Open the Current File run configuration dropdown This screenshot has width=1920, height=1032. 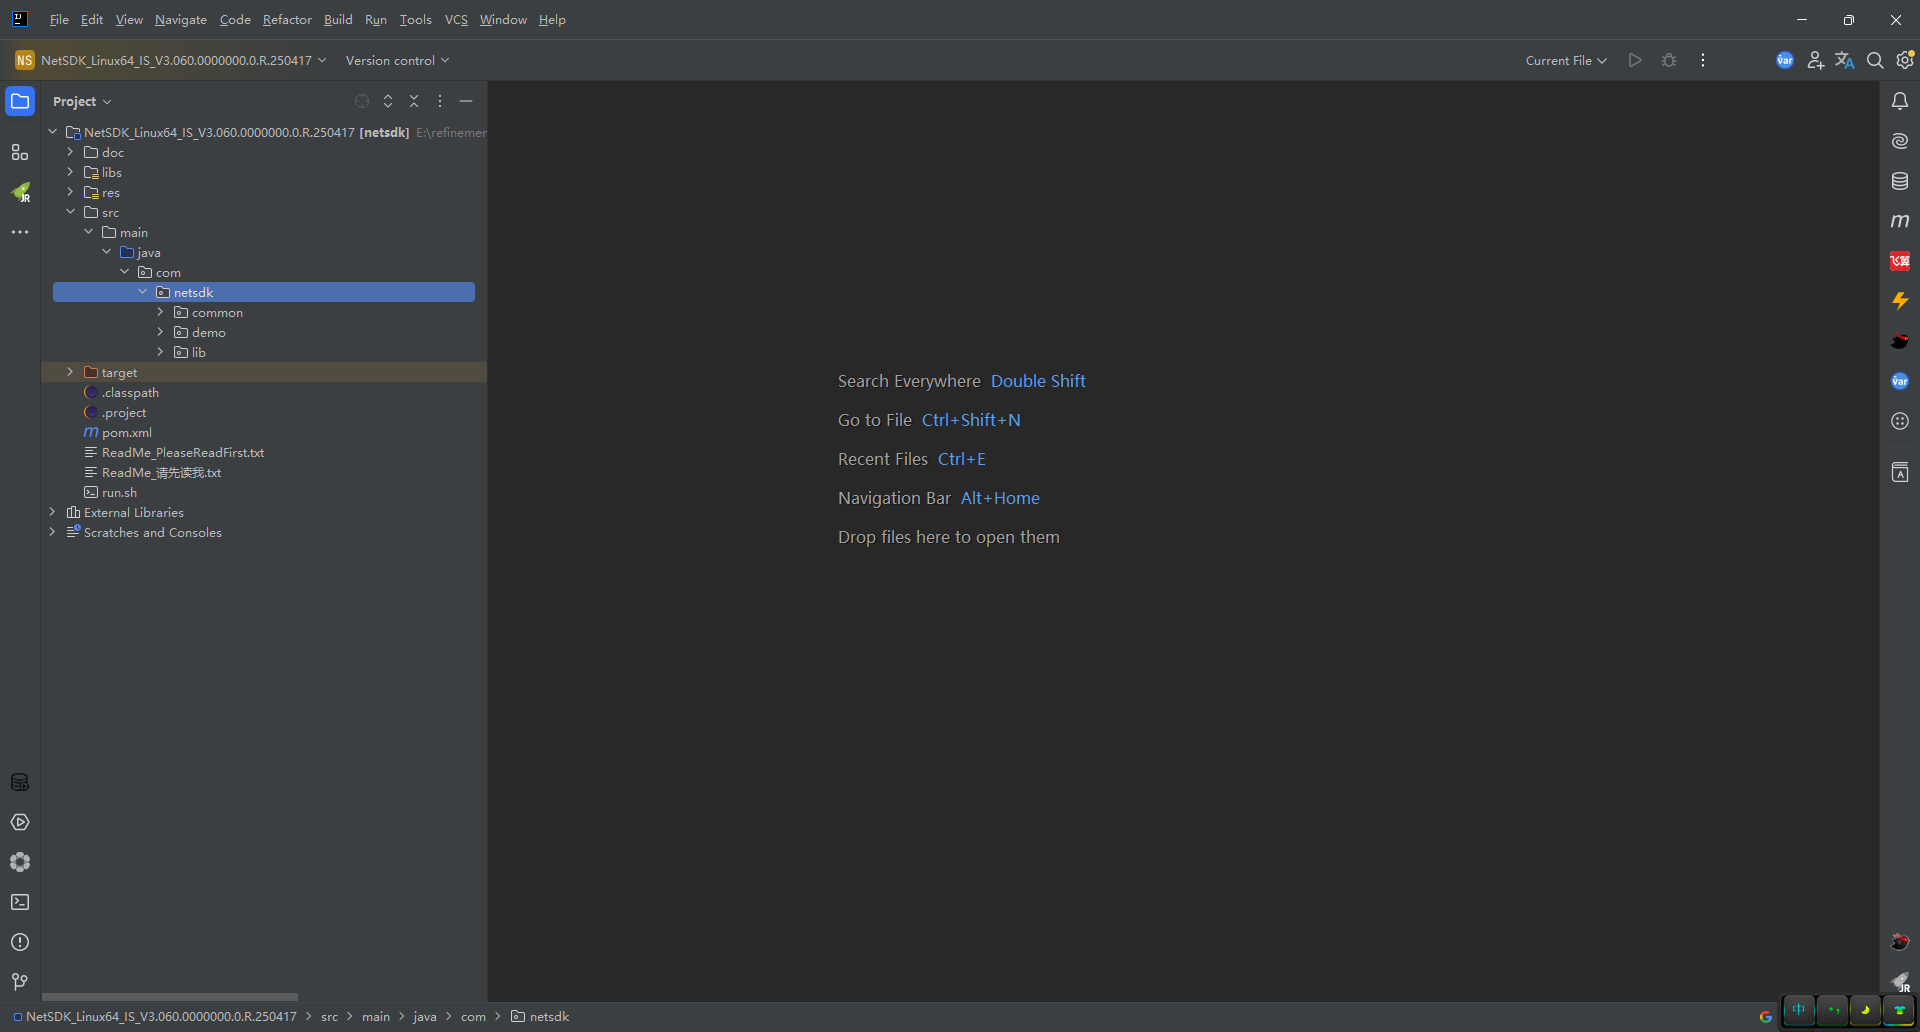click(x=1565, y=60)
